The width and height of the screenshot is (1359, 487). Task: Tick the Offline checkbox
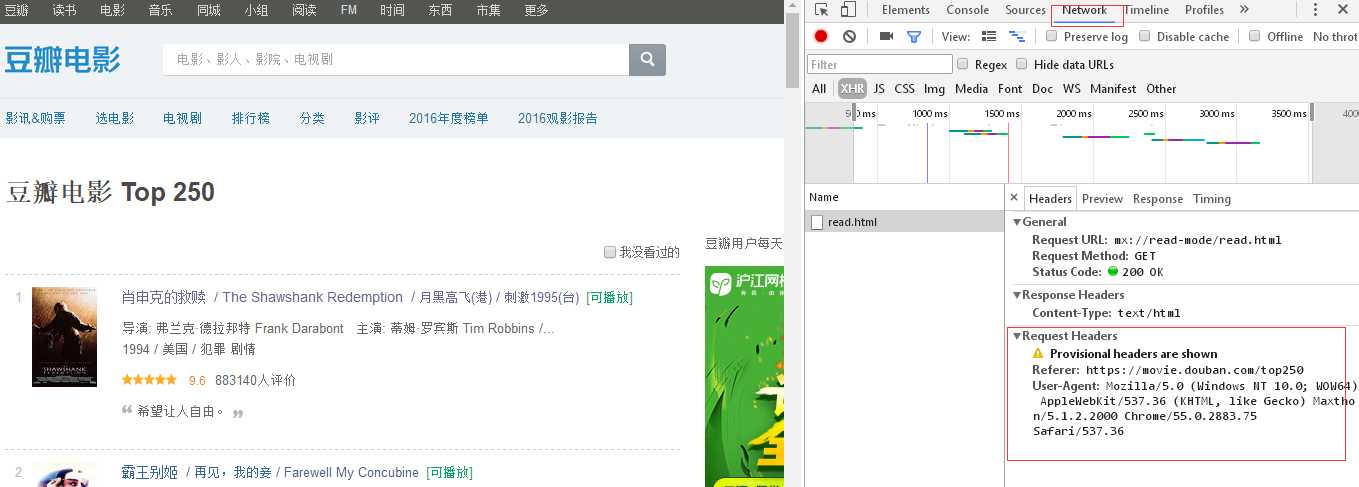[x=1255, y=36]
